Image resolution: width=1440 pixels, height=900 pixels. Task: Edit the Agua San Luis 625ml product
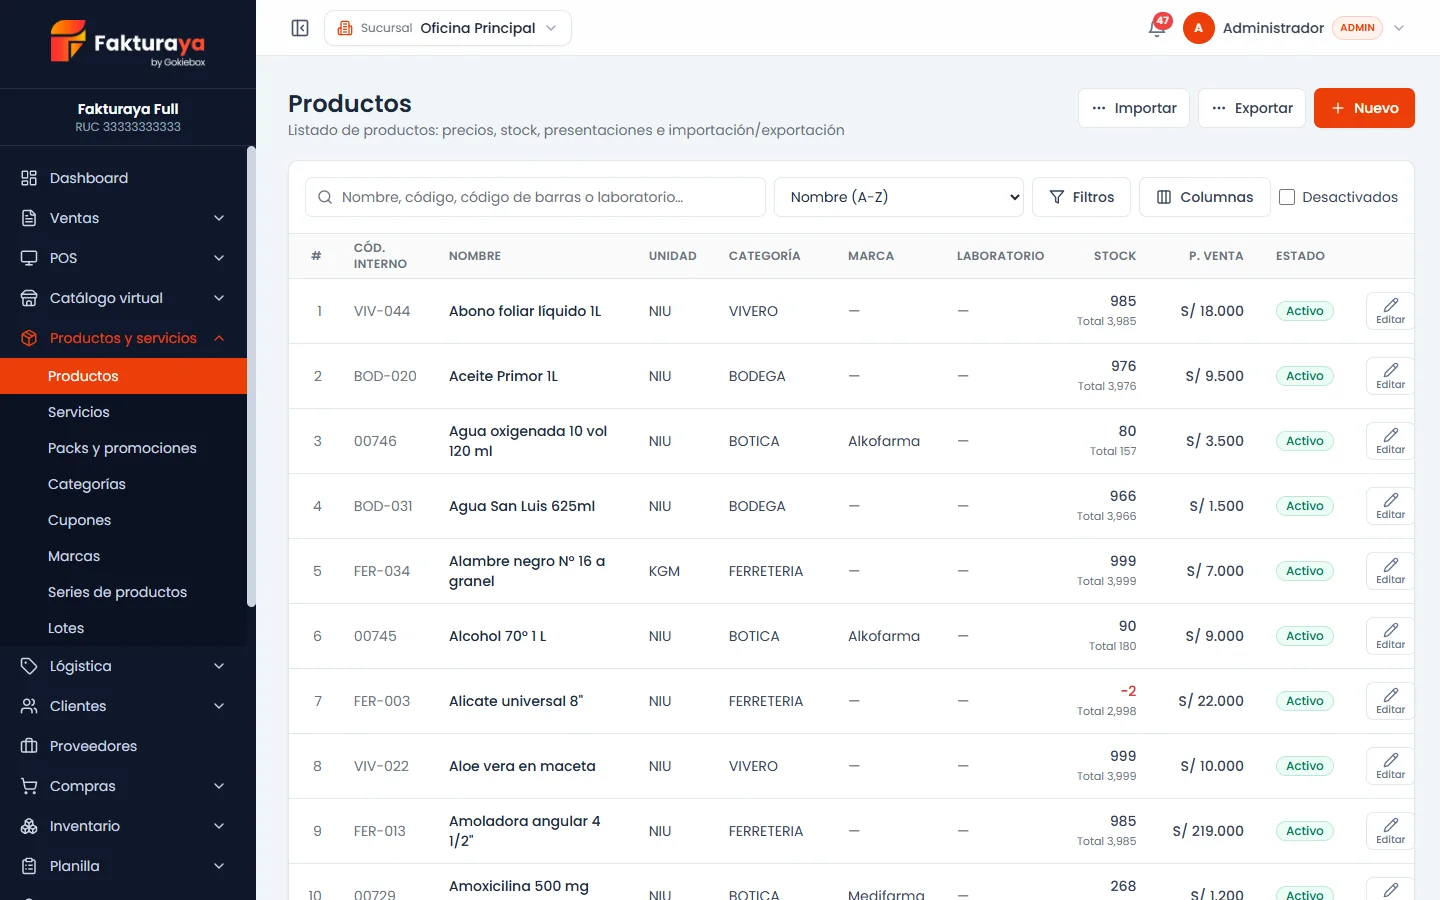[x=1390, y=506]
